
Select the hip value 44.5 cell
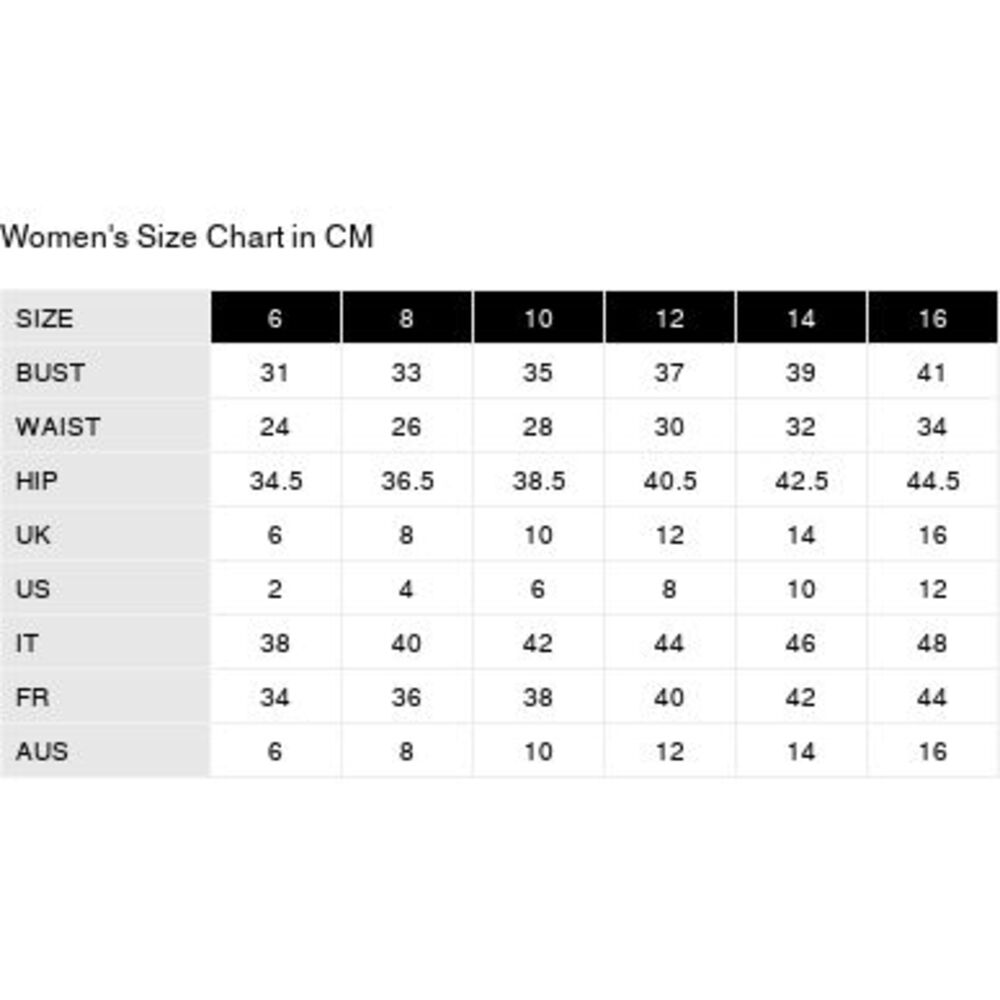932,481
